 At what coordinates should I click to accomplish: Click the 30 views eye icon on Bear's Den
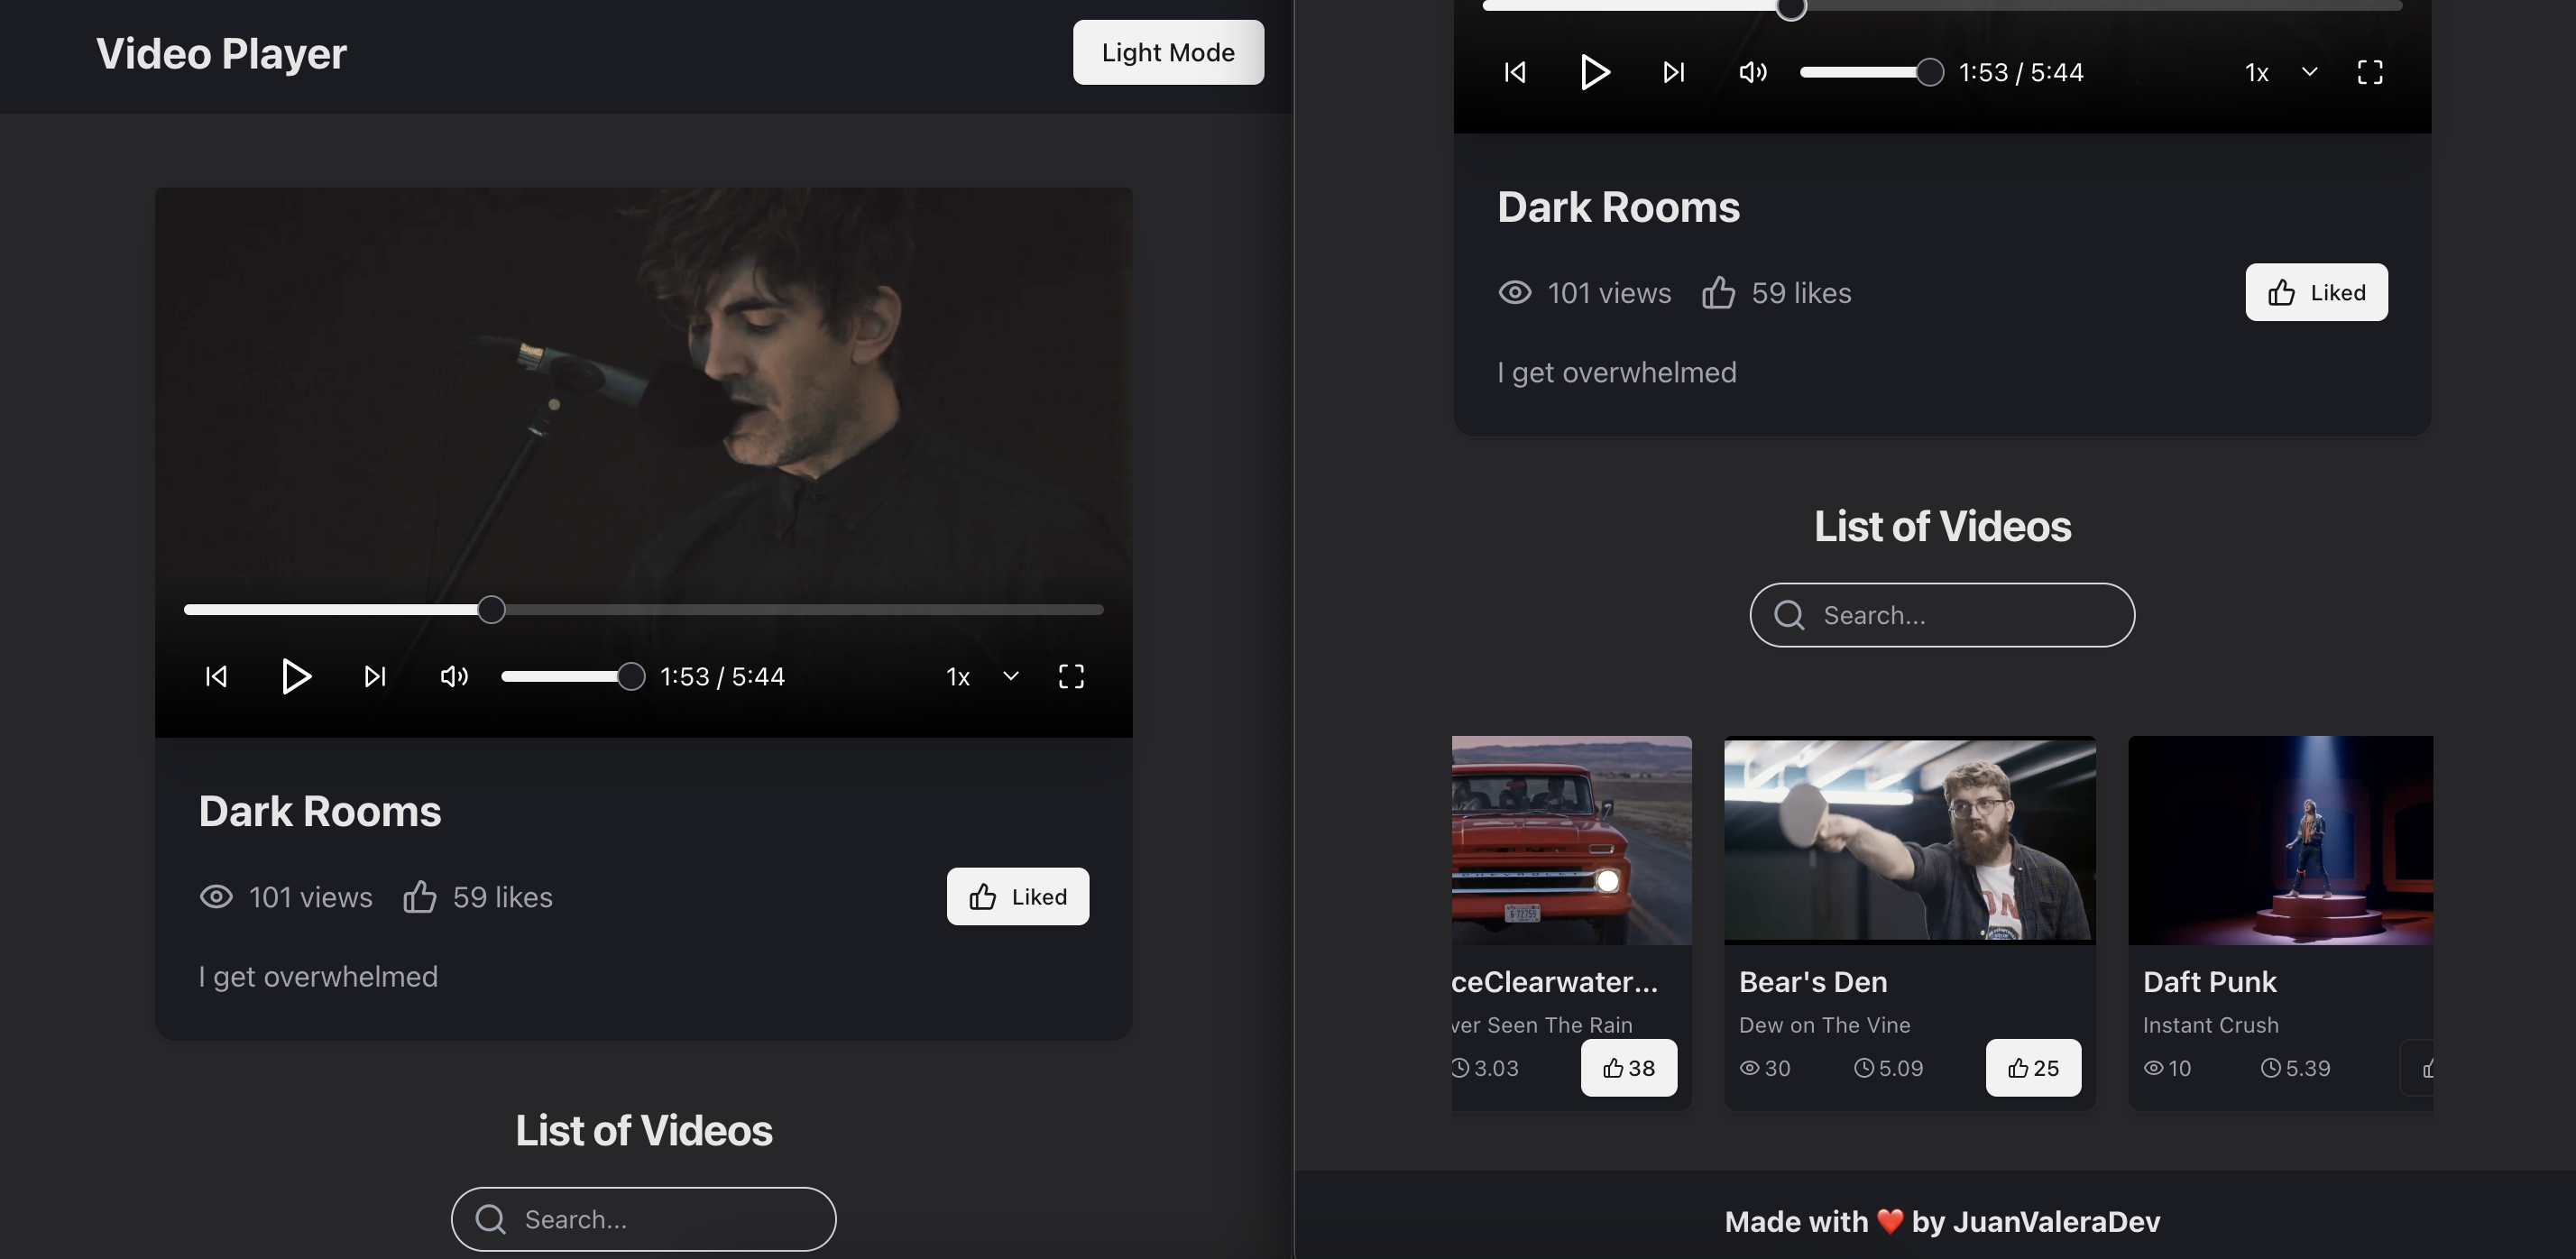[1749, 1068]
